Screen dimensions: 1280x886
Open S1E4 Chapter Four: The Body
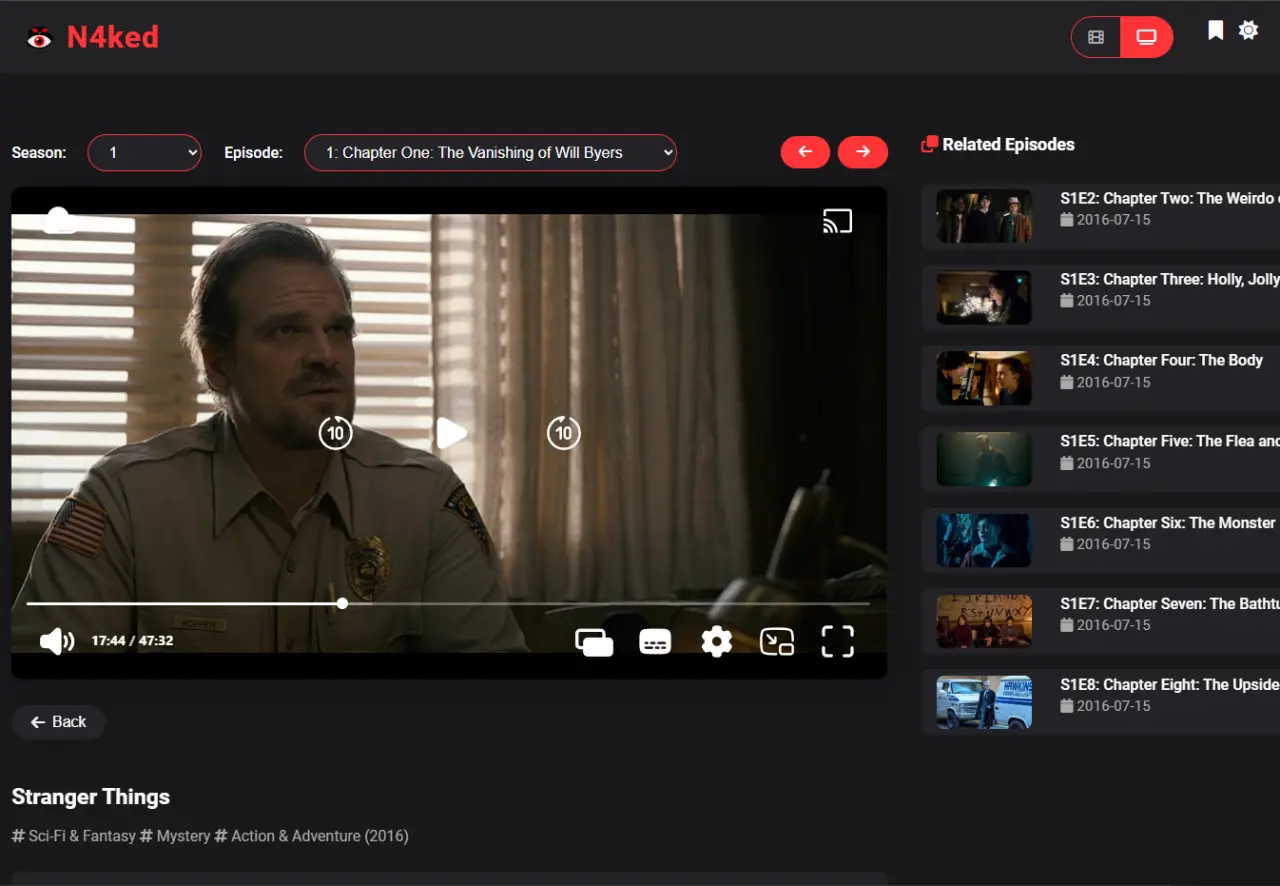click(1161, 360)
